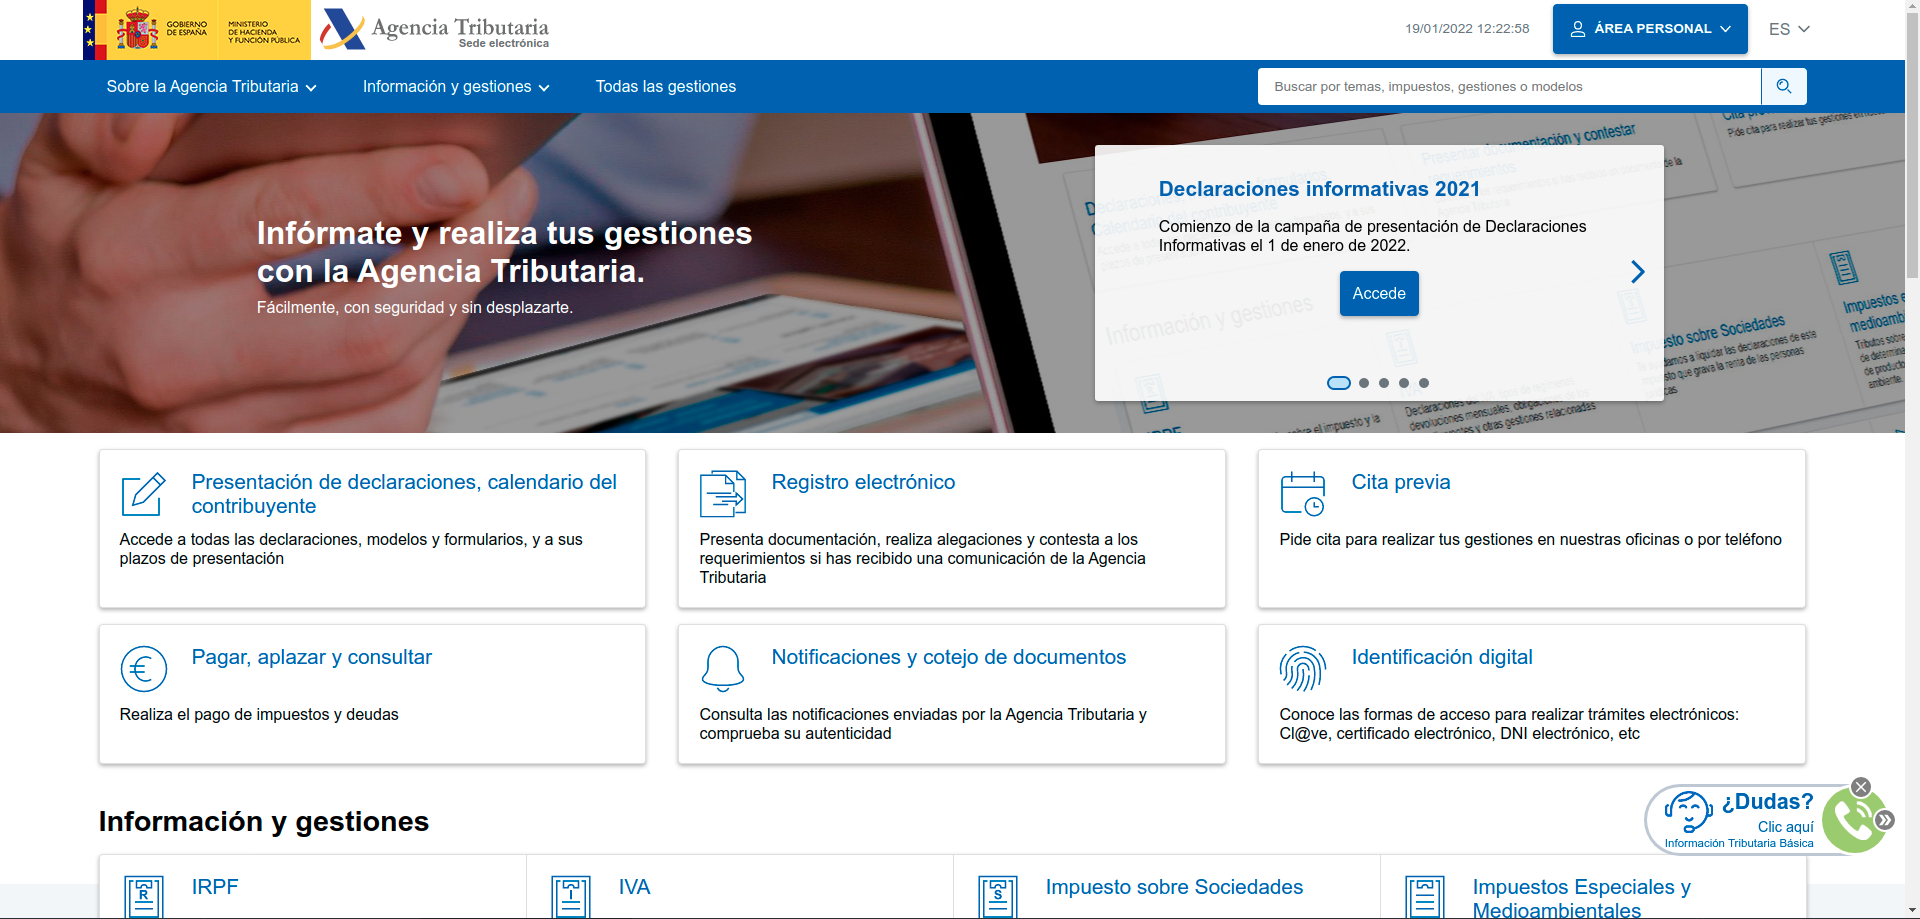Expand Sobre la Agencia Tributaria menu
Viewport: 1920px width, 919px height.
pos(211,87)
